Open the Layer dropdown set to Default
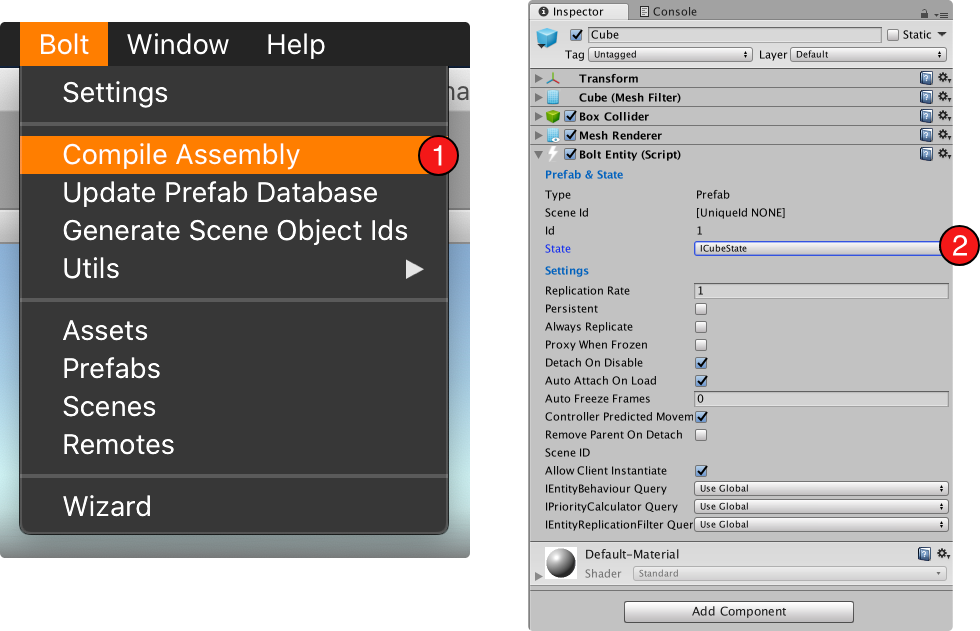This screenshot has width=980, height=631. [x=868, y=54]
